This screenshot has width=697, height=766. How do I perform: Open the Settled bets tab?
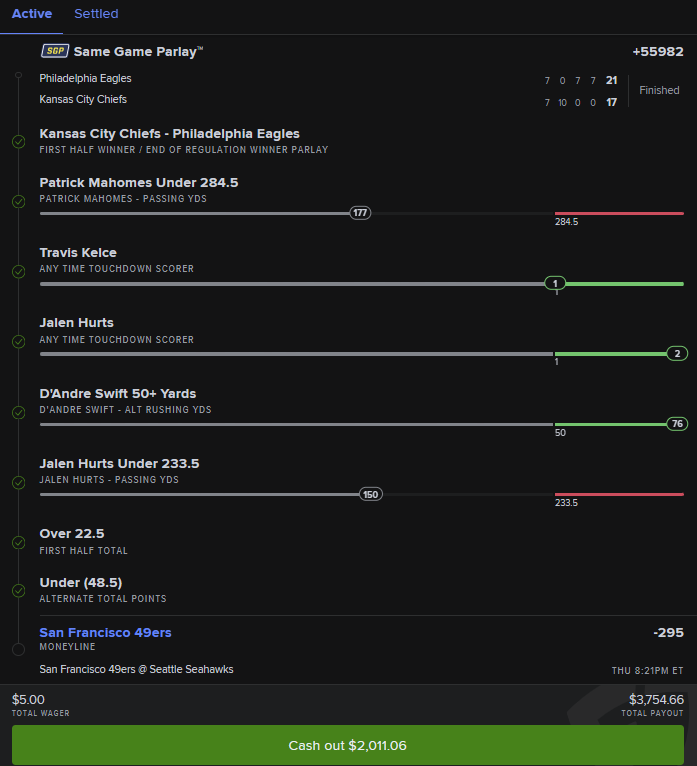[96, 14]
